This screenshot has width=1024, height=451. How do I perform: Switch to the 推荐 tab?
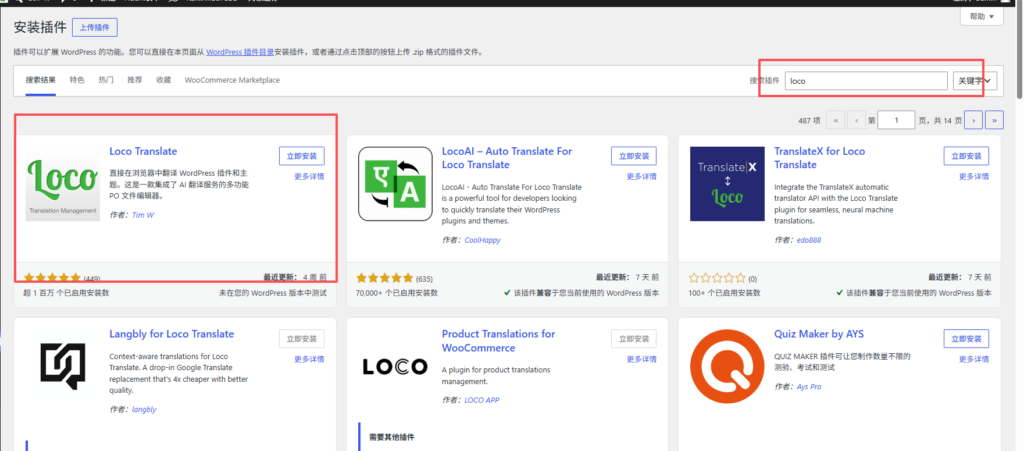135,80
